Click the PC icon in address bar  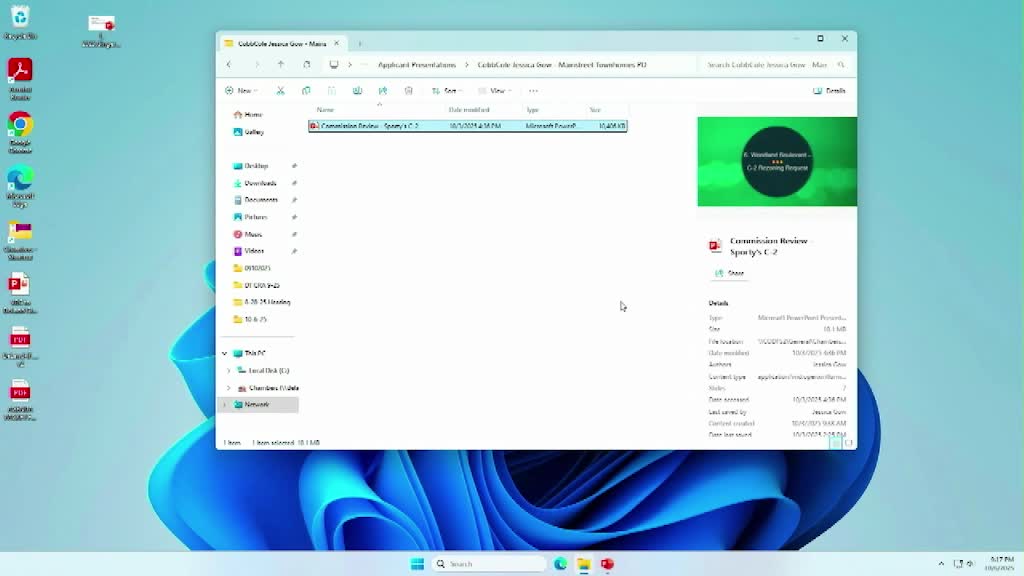pyautogui.click(x=334, y=65)
